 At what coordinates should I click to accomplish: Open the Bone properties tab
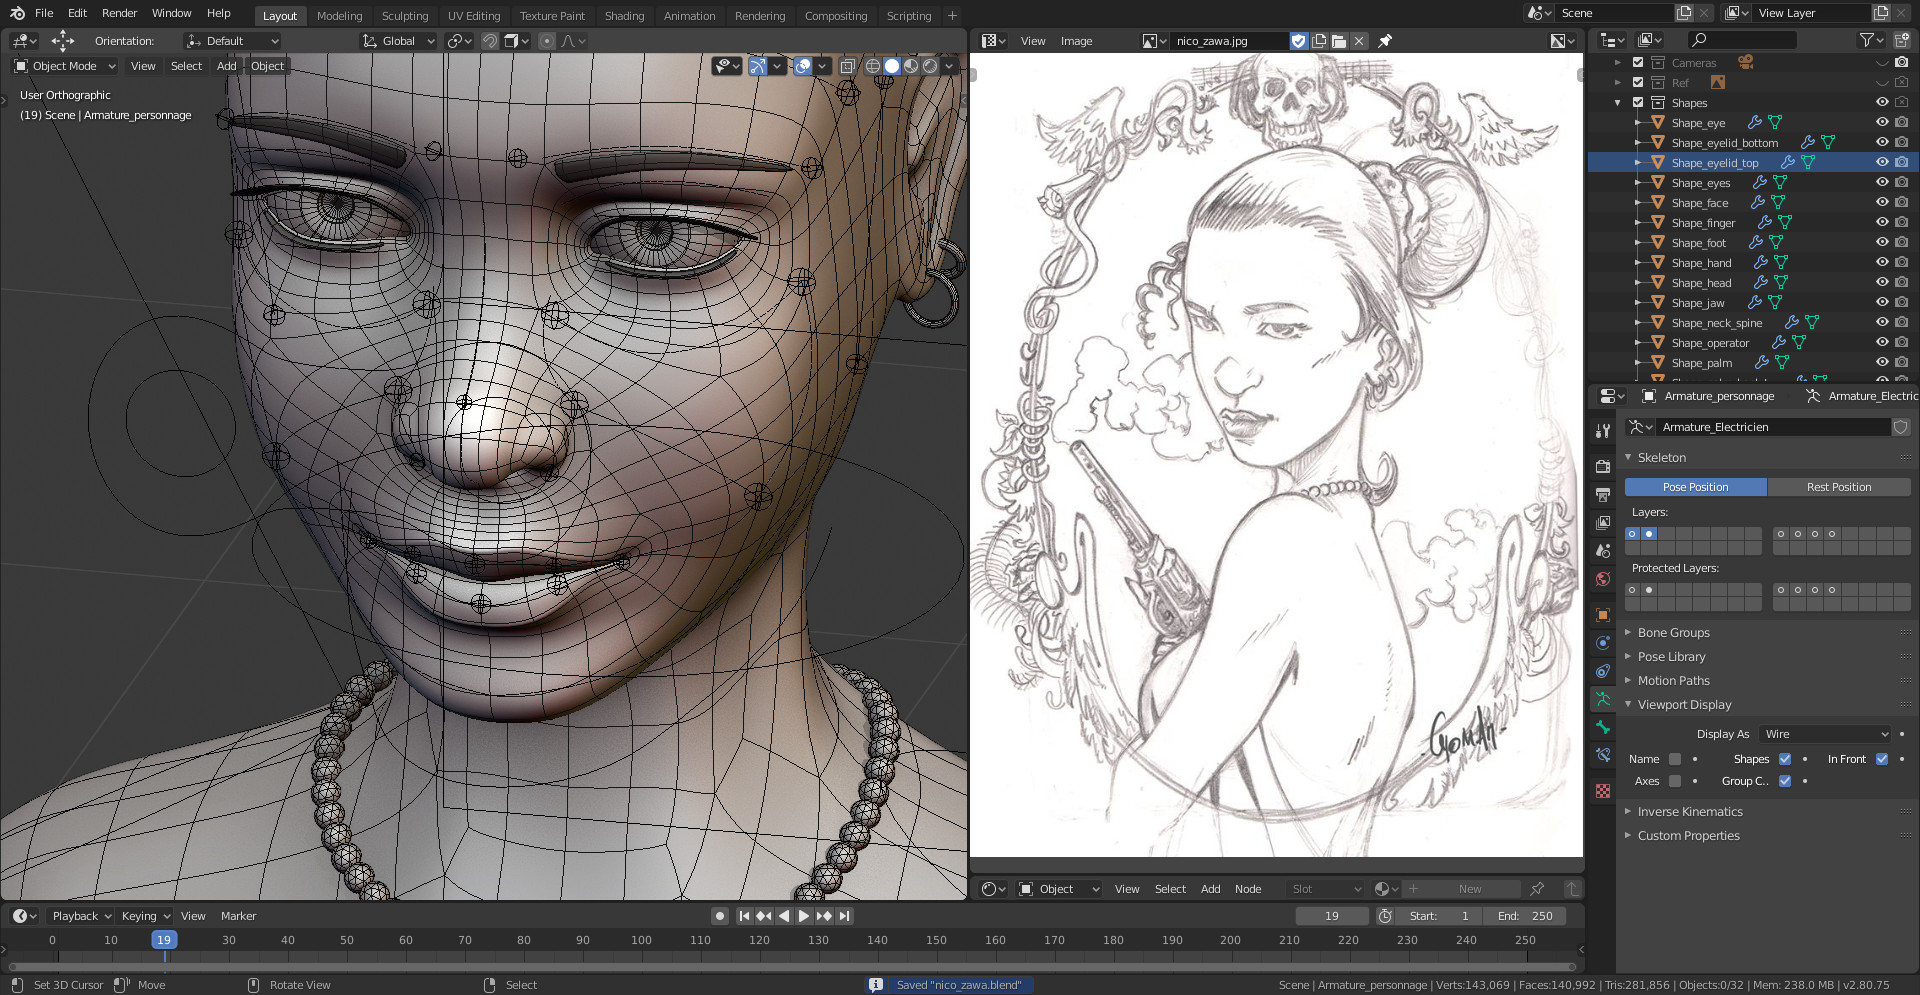(1603, 727)
